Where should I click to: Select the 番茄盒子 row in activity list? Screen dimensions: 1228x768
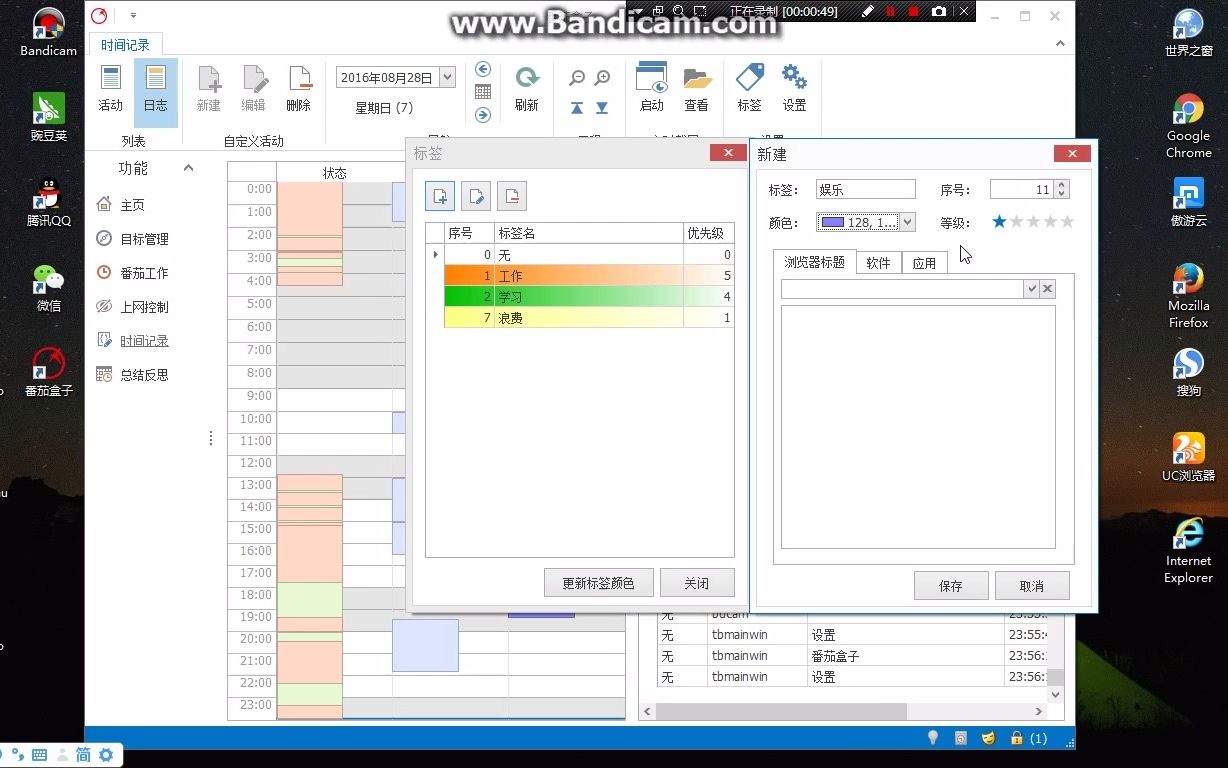coord(850,656)
